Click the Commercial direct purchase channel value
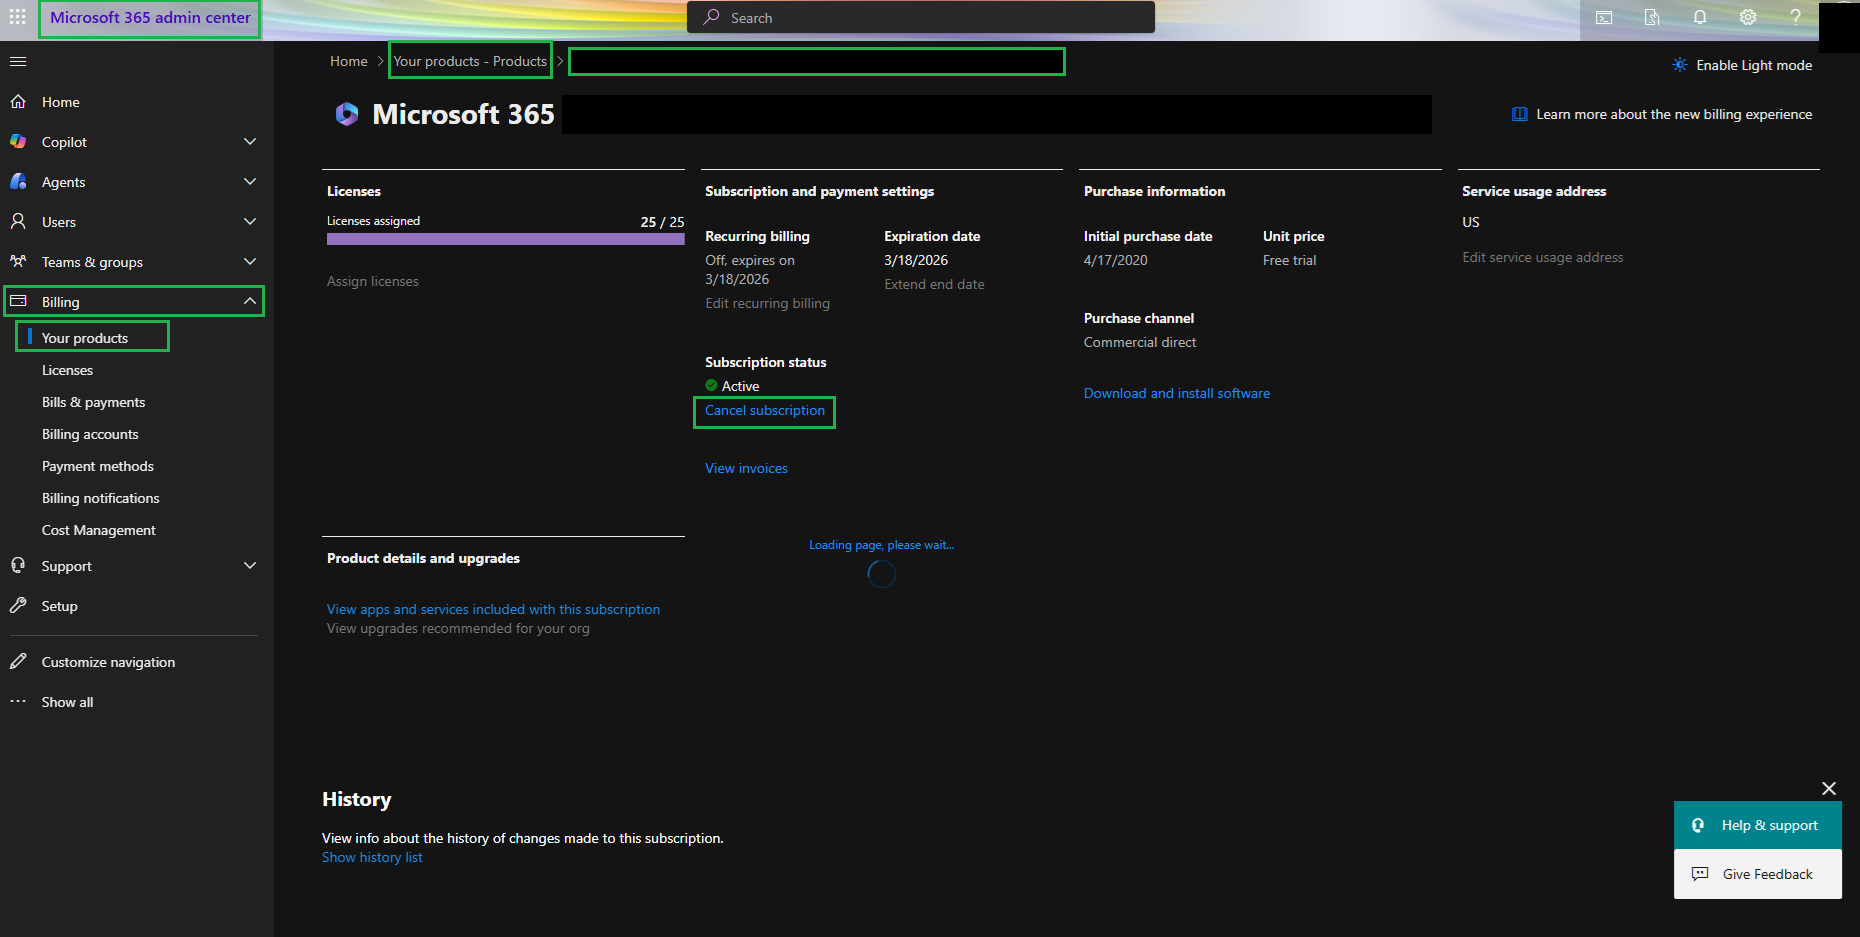This screenshot has width=1860, height=937. 1140,342
